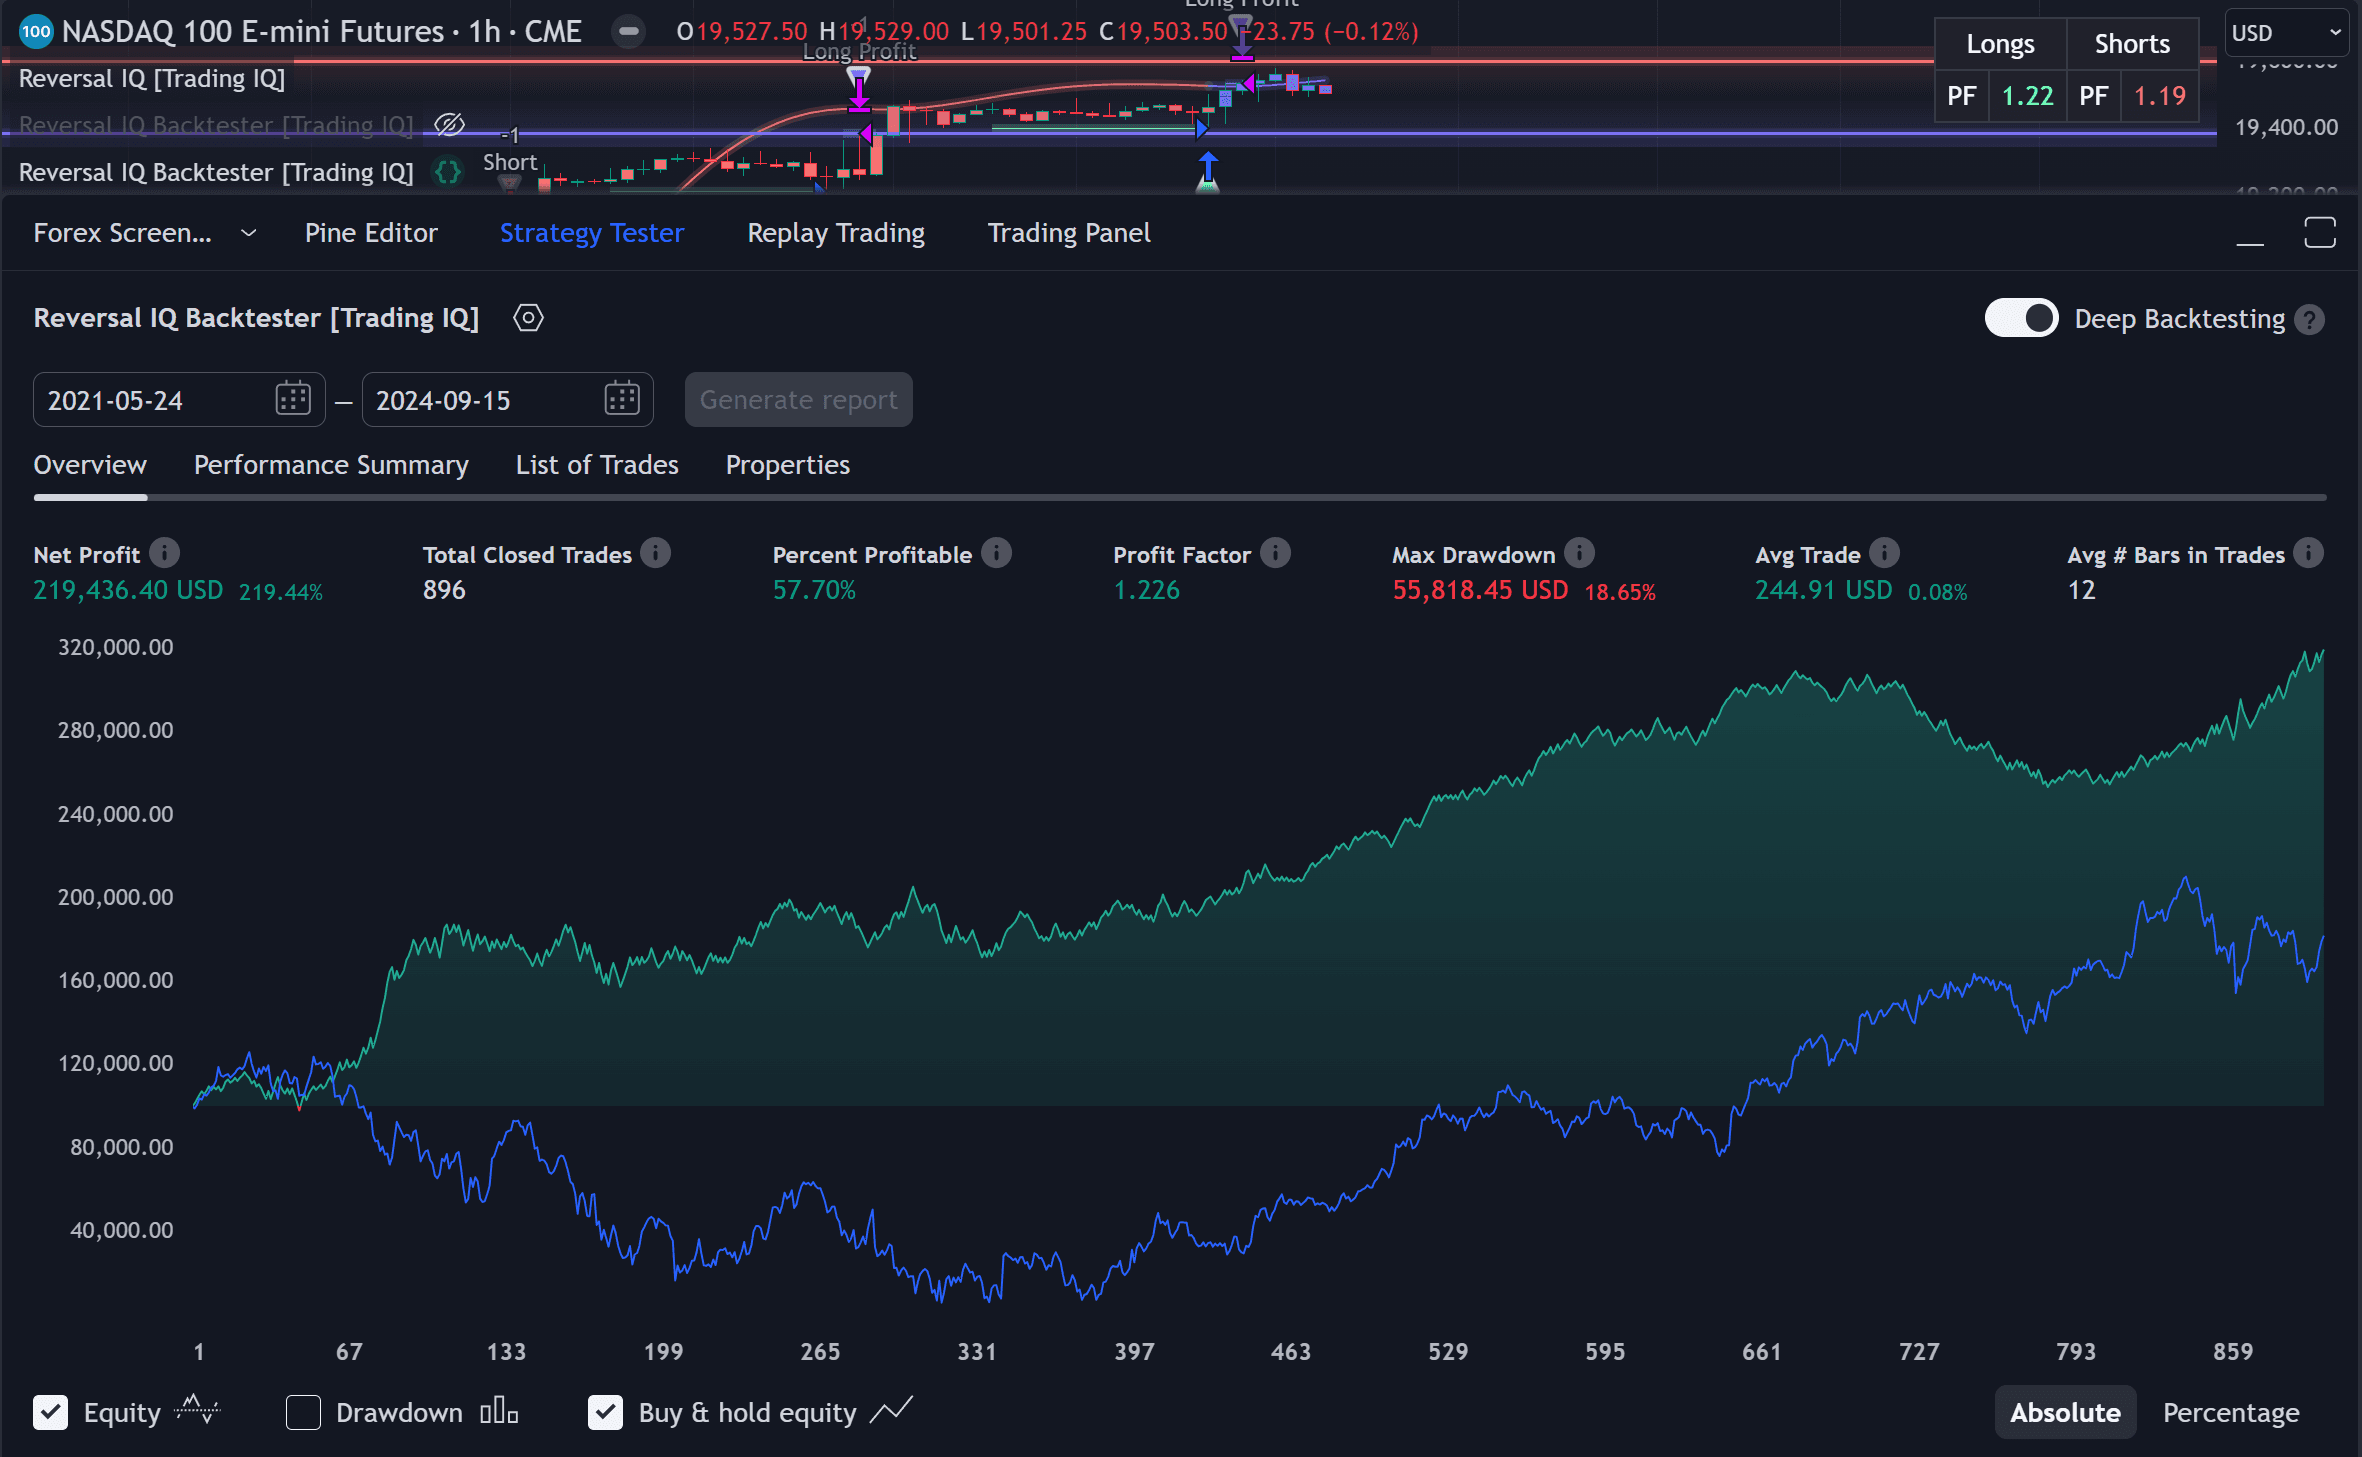Screen dimensions: 2362x1457
Task: Open the start date calendar picker
Action: click(x=293, y=399)
